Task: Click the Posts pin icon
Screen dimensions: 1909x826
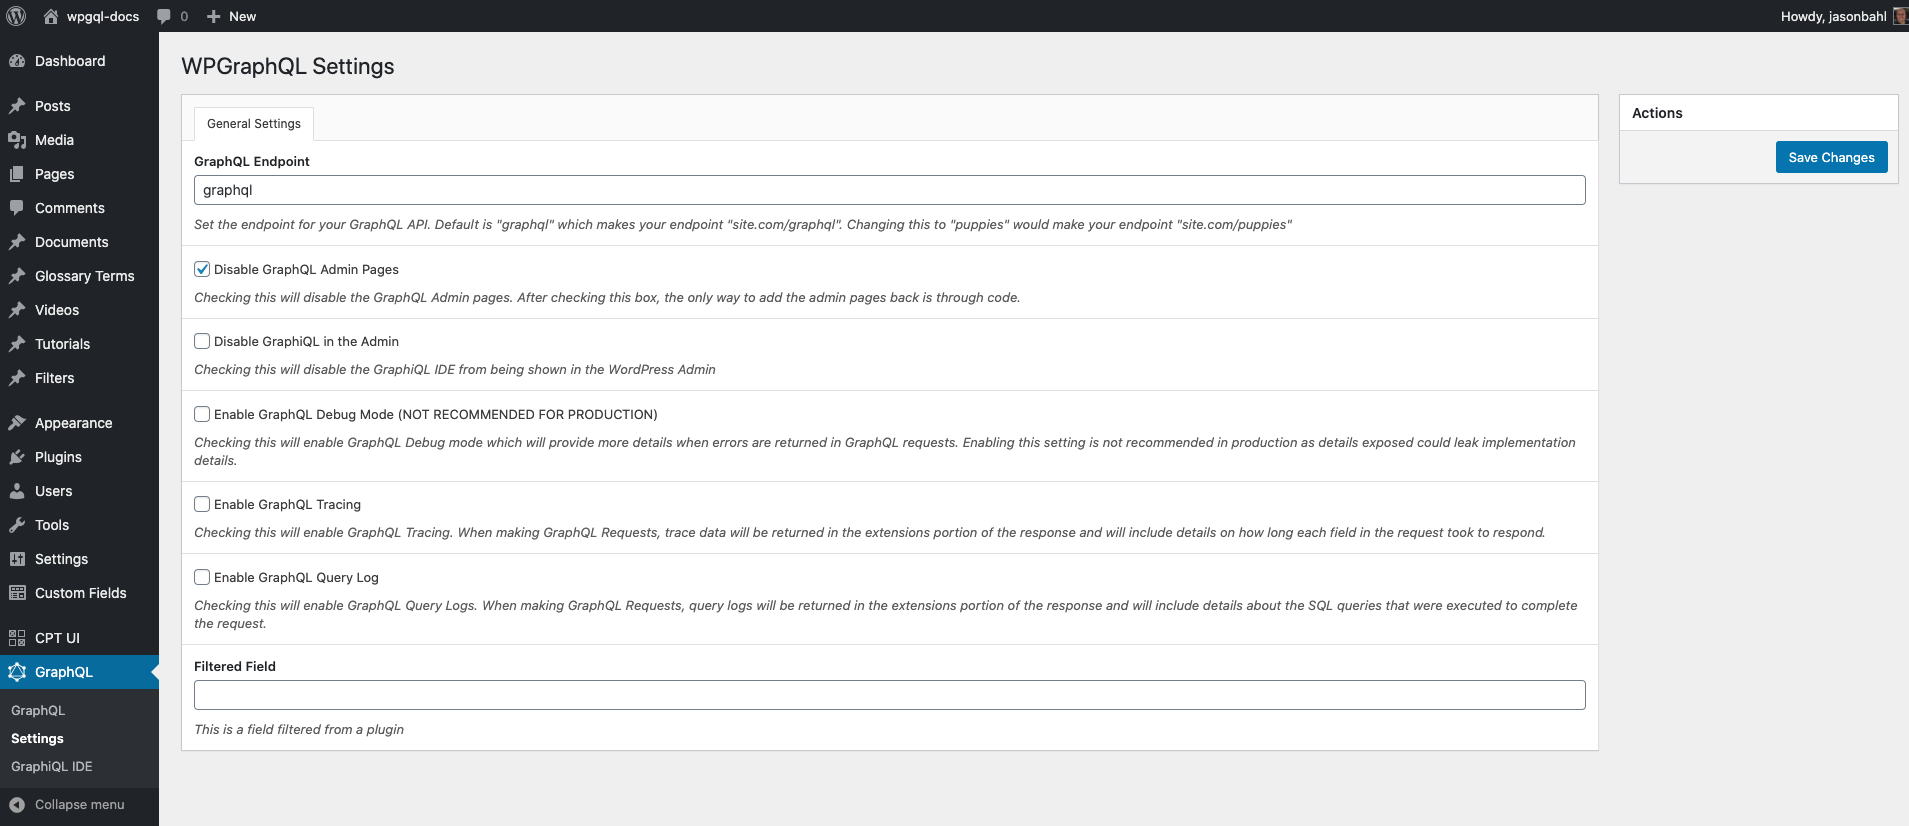Action: point(17,106)
